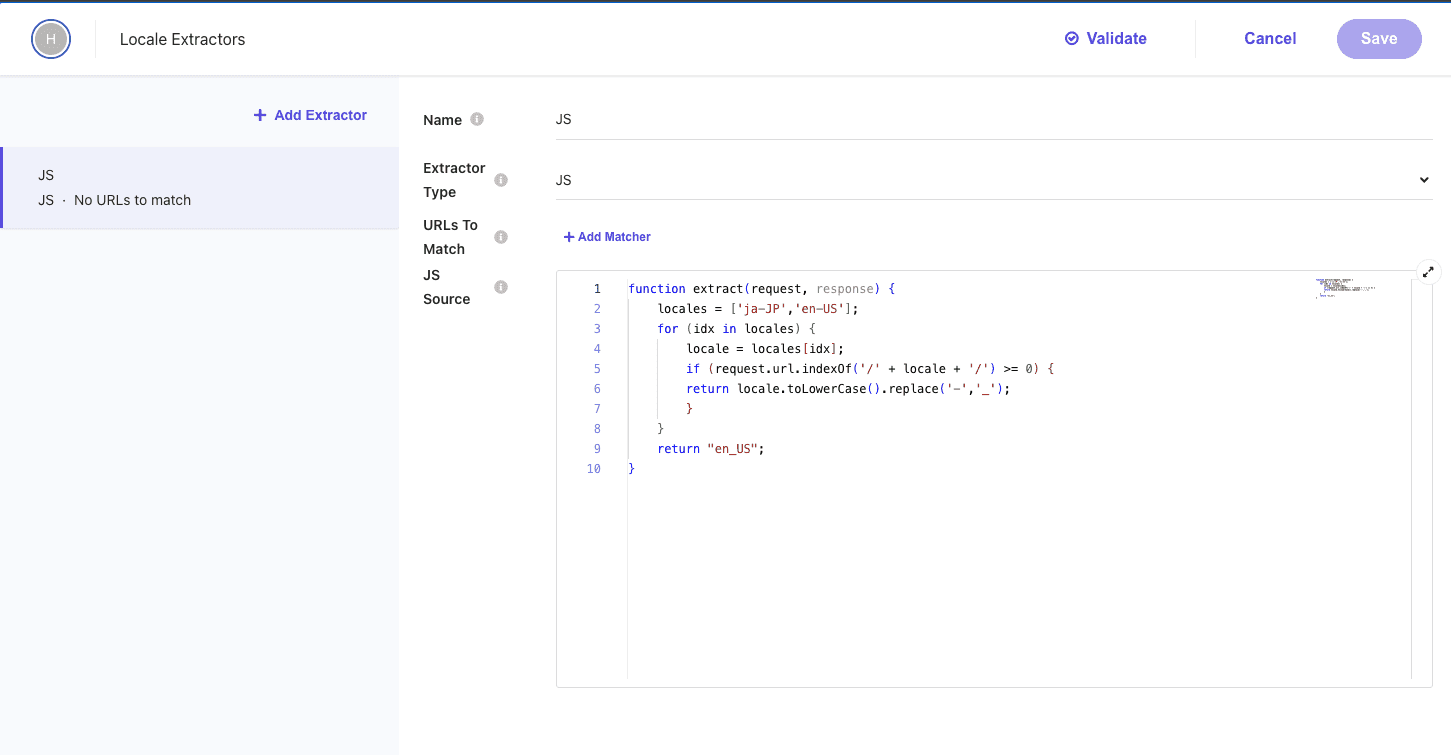Click the H user avatar icon
Image resolution: width=1451 pixels, height=755 pixels.
point(51,39)
